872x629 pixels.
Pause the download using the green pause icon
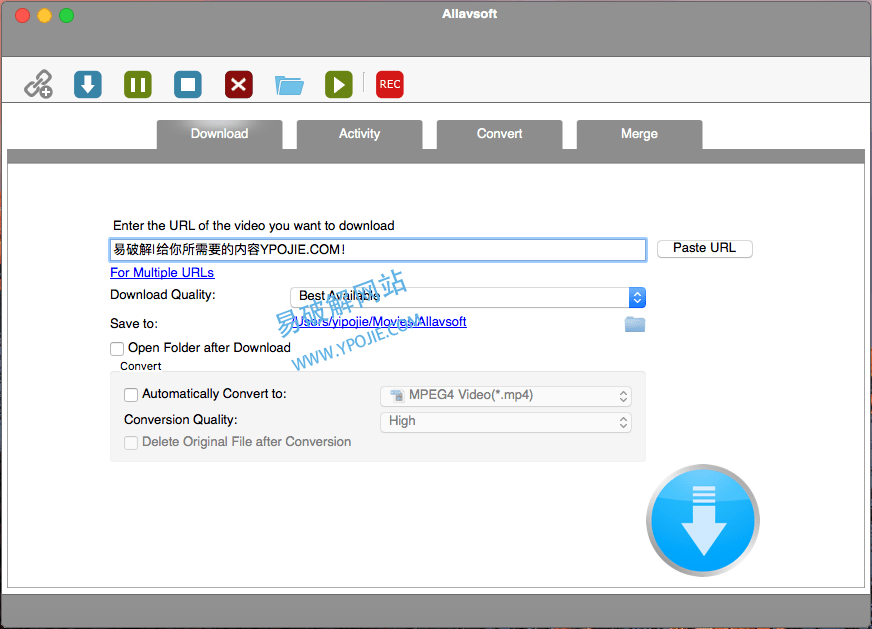point(138,85)
